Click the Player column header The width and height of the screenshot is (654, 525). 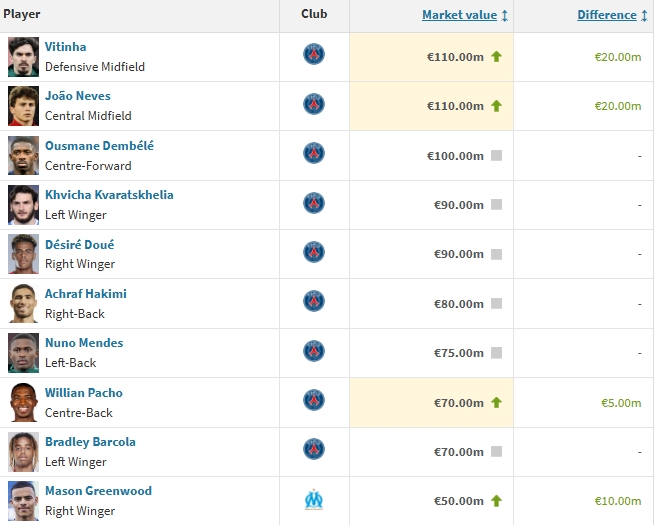click(x=22, y=15)
